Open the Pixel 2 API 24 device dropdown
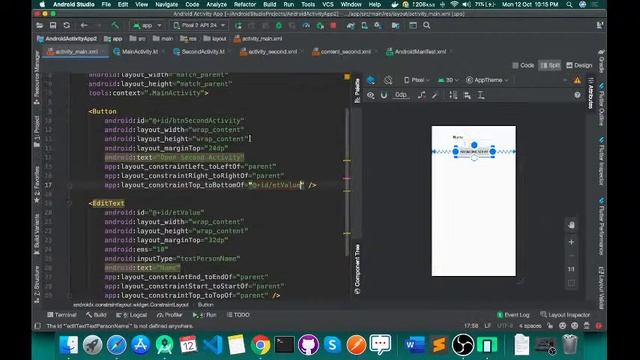 199,25
